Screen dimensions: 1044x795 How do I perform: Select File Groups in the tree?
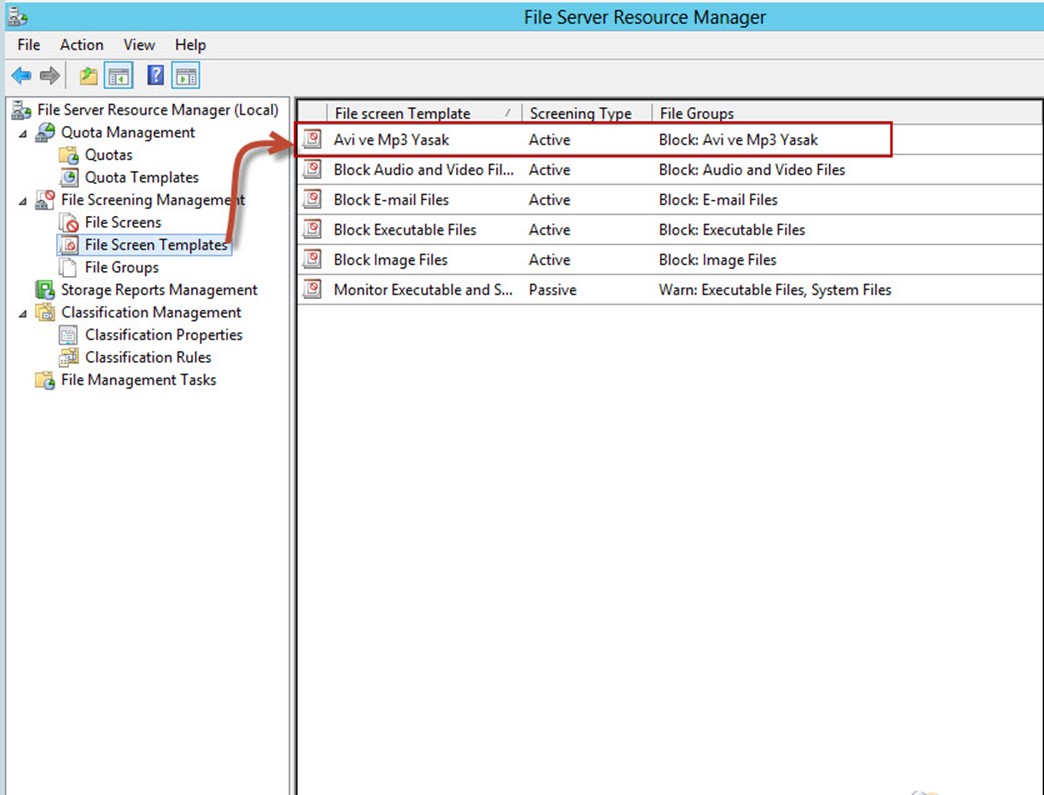pyautogui.click(x=122, y=268)
